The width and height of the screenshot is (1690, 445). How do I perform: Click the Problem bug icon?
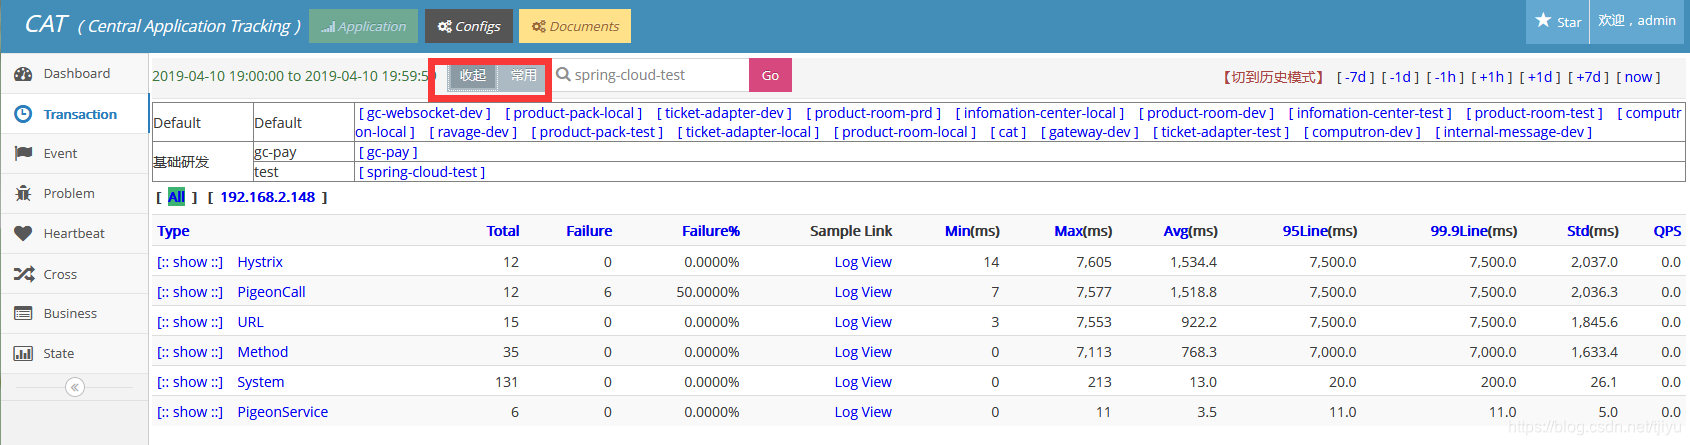click(23, 194)
